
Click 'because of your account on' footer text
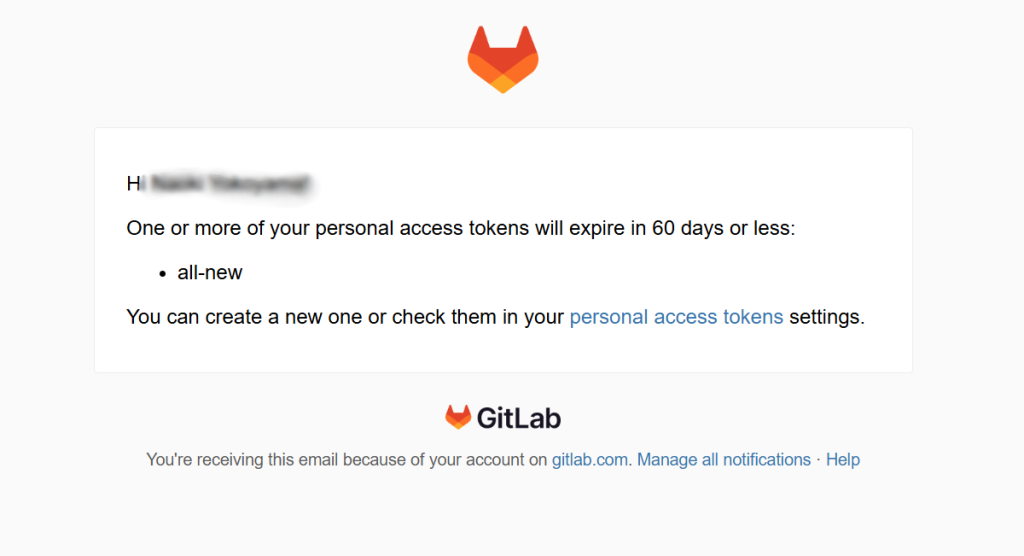[x=445, y=459]
